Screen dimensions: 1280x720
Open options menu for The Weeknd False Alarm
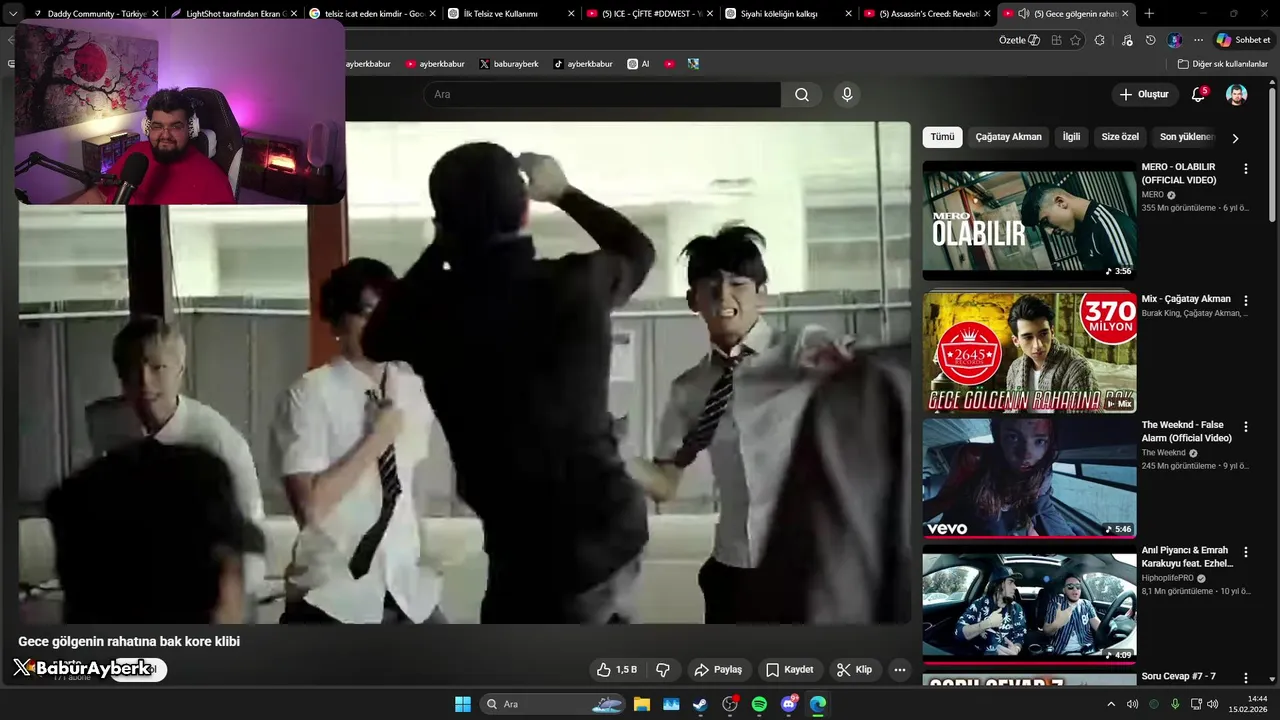tap(1245, 426)
